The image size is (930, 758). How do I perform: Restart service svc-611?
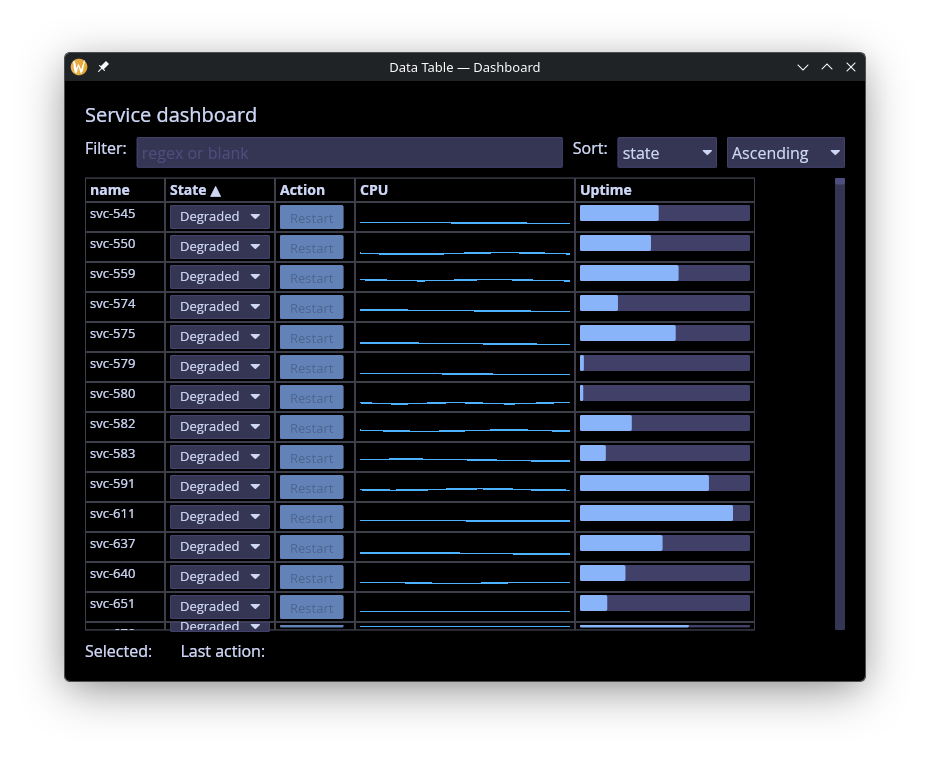(x=312, y=517)
